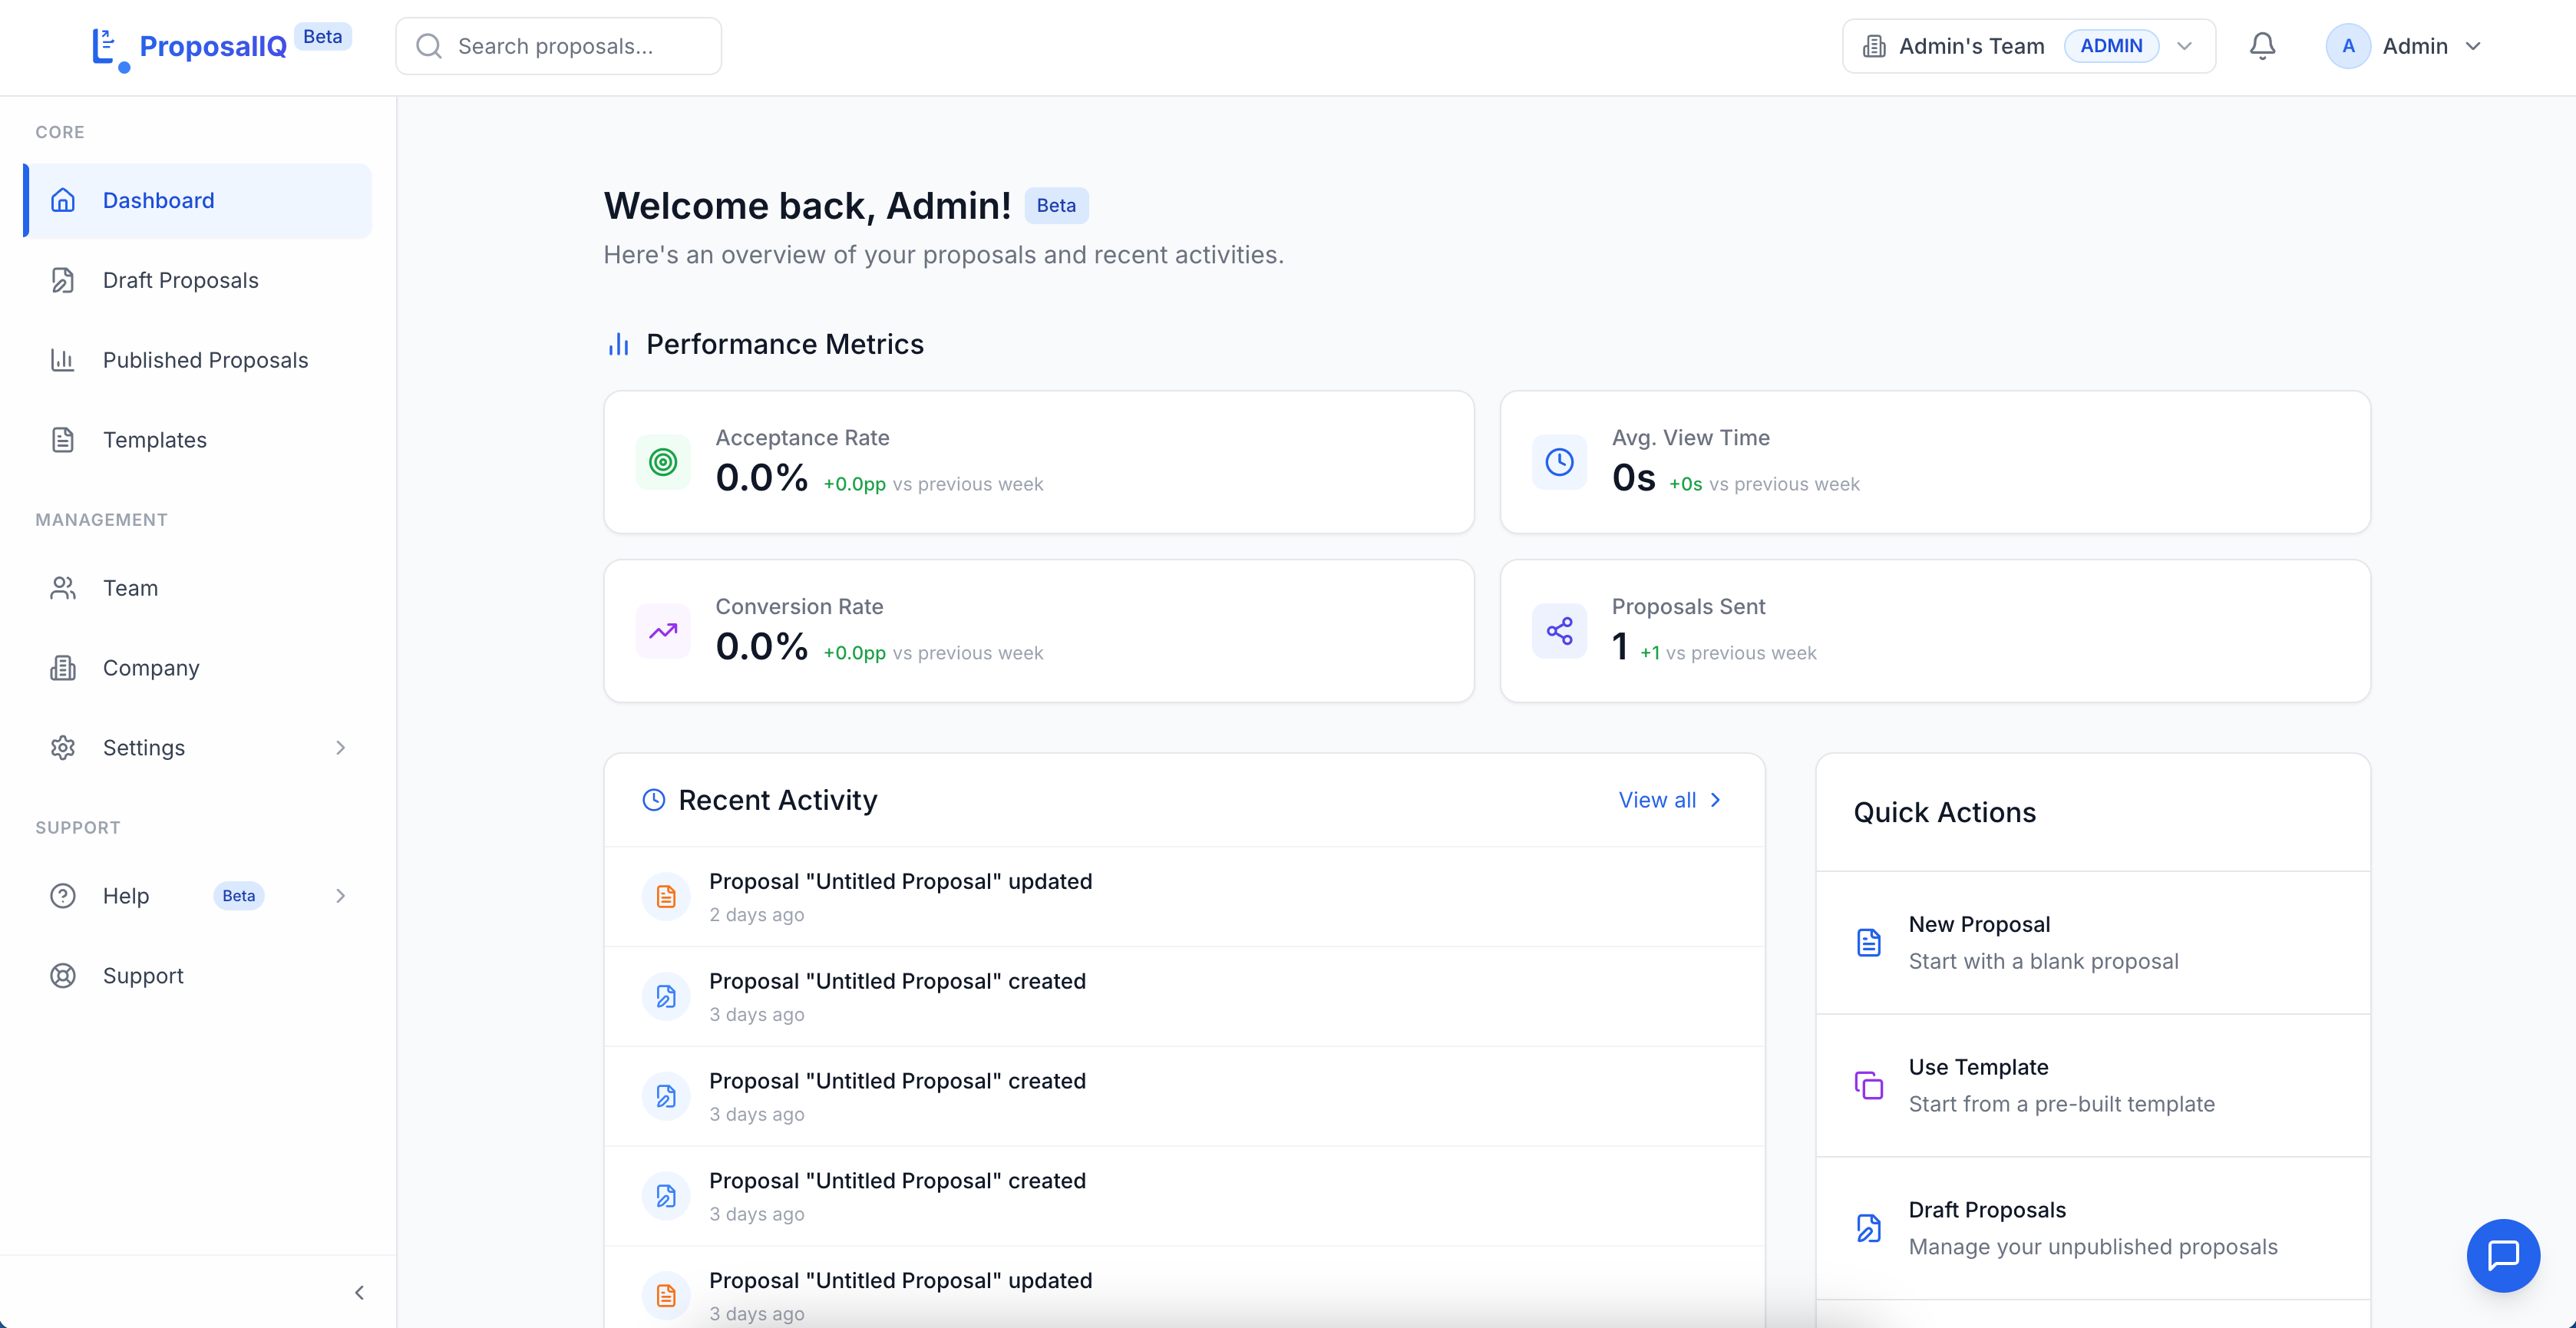This screenshot has height=1328, width=2576.
Task: Click the Use Template copy icon
Action: (x=1868, y=1085)
